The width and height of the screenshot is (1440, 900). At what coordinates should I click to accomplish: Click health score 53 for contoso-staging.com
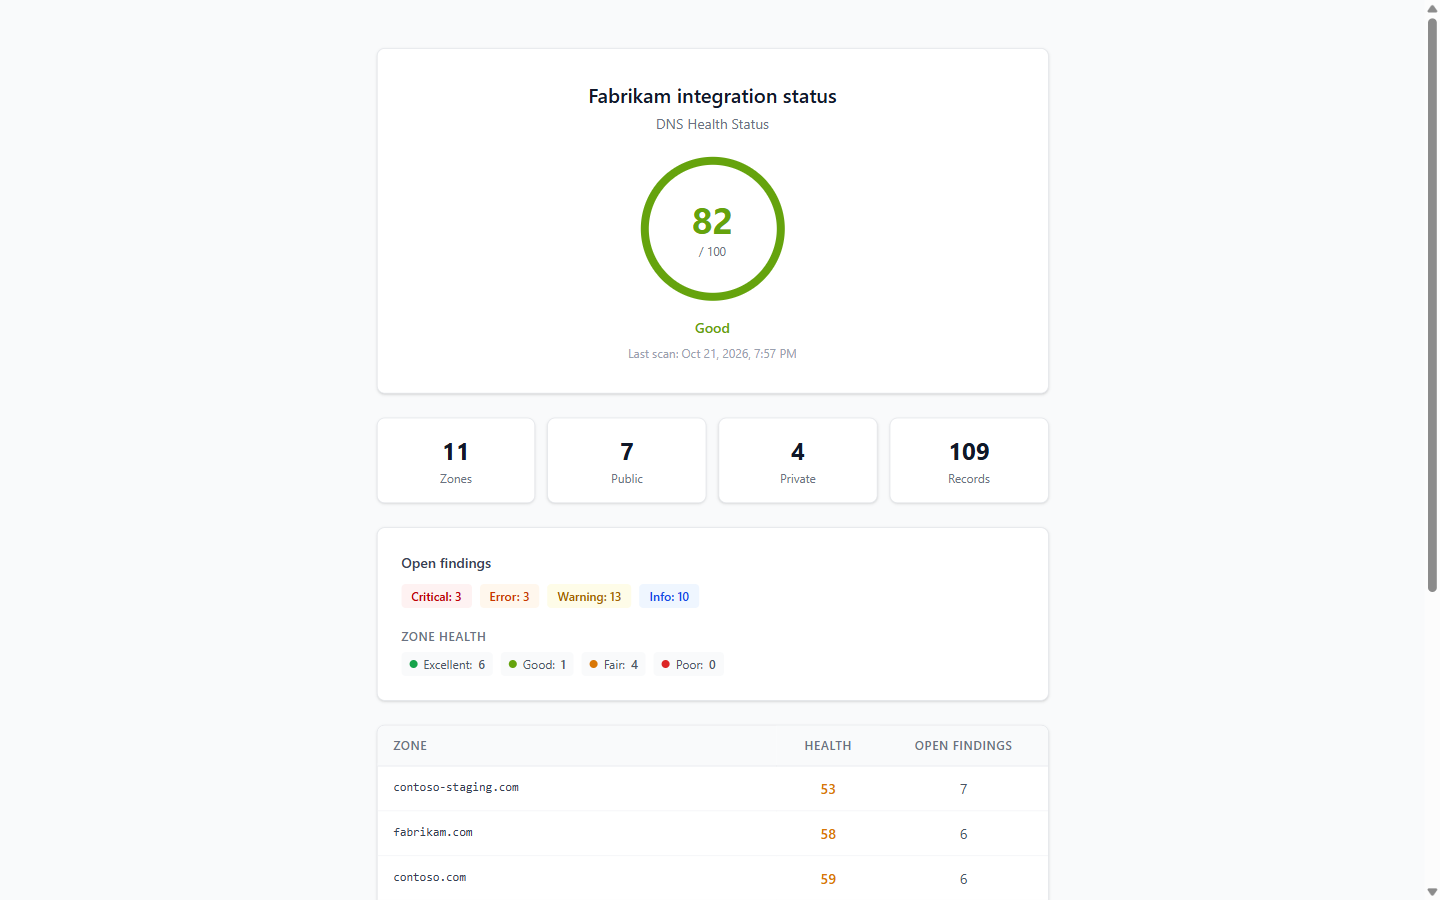tap(828, 789)
